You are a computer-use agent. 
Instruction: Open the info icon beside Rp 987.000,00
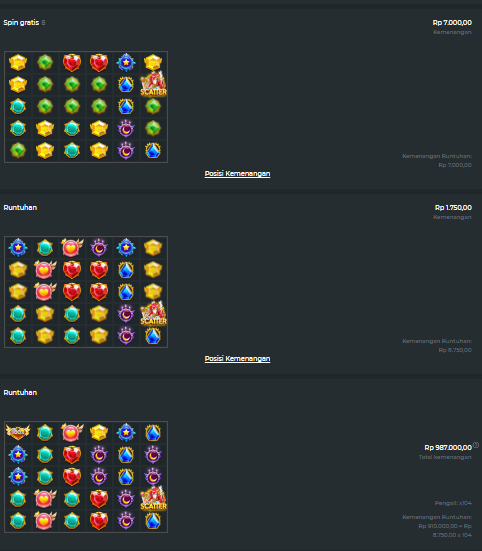476,445
